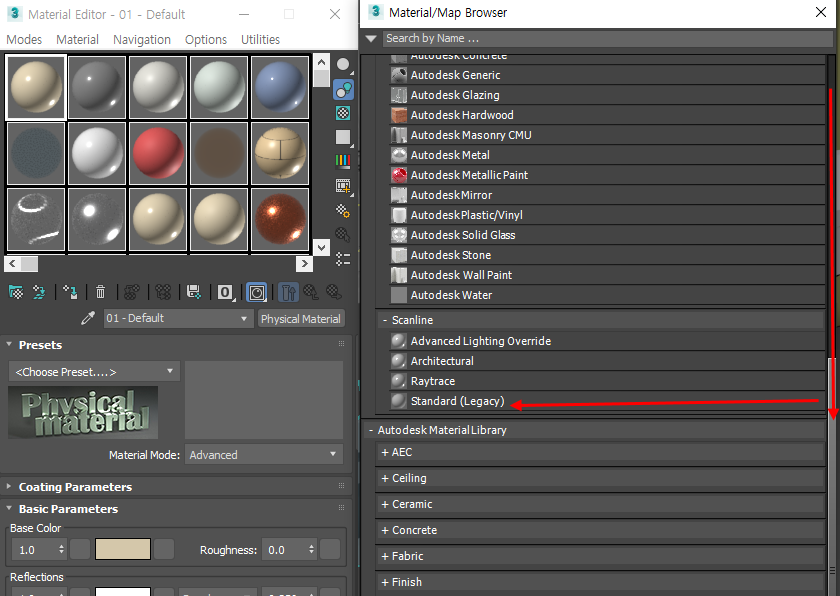This screenshot has width=840, height=596.
Task: Select the Autodesk Generic material
Action: [x=608, y=75]
